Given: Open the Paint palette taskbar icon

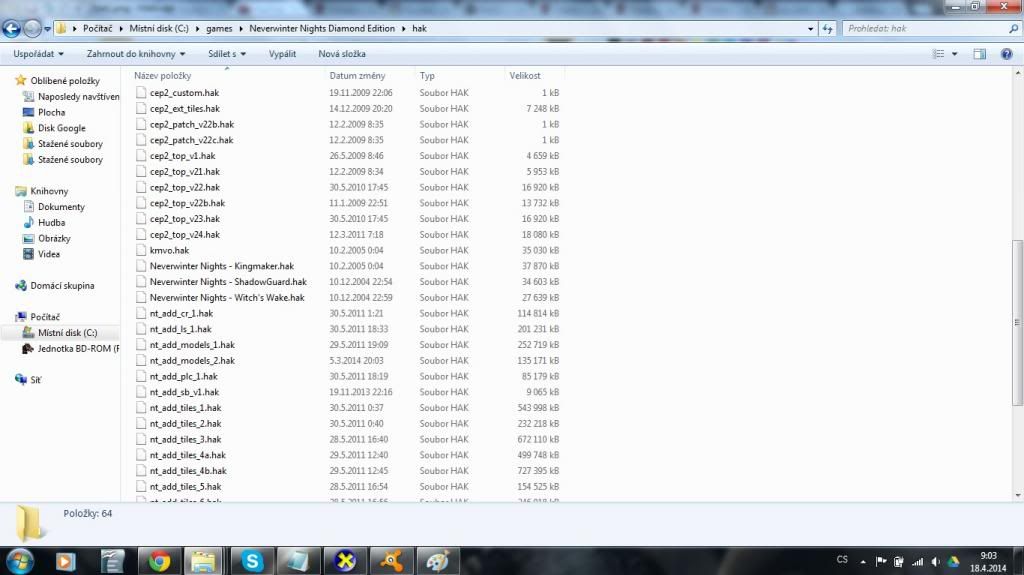Looking at the screenshot, I should (x=437, y=561).
